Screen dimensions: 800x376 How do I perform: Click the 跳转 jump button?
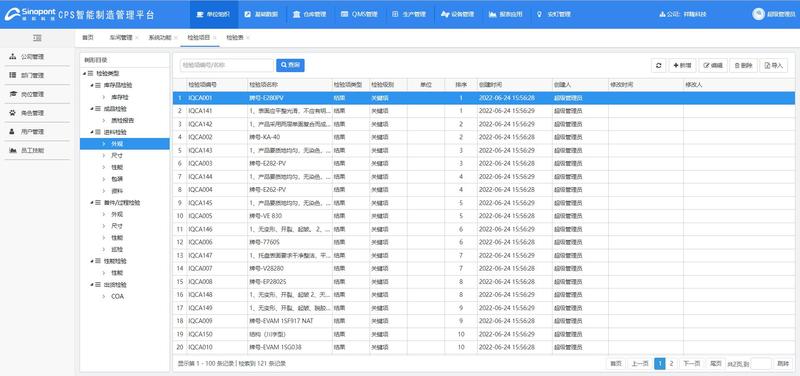click(x=782, y=364)
